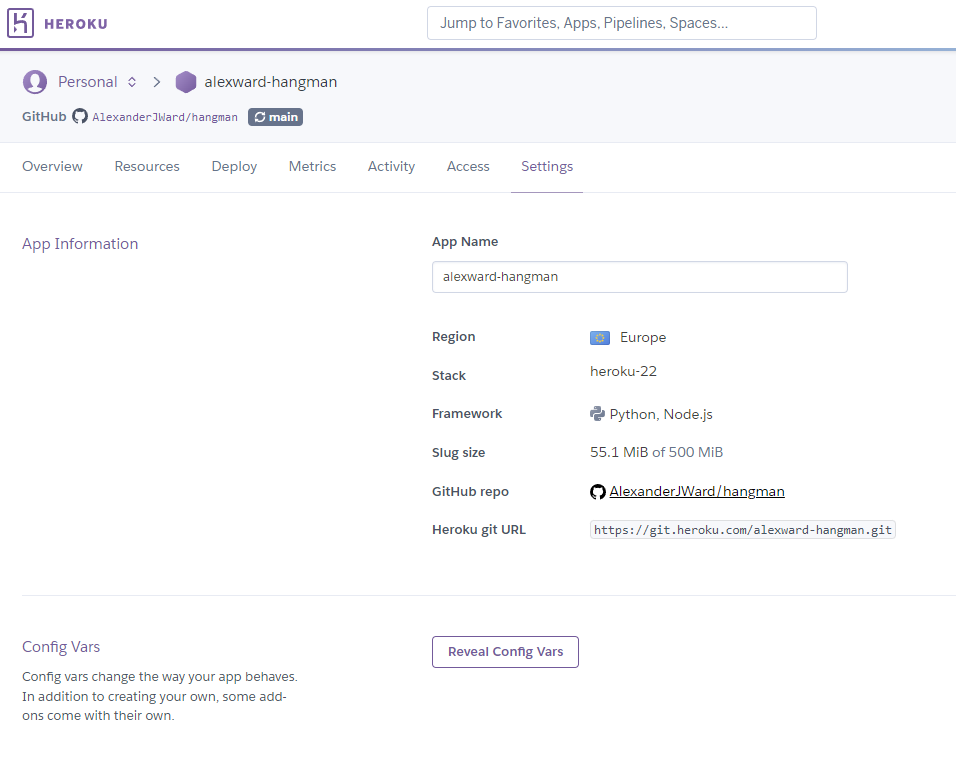Click the main branch badge
Screen dimensions: 956x763
click(x=275, y=117)
